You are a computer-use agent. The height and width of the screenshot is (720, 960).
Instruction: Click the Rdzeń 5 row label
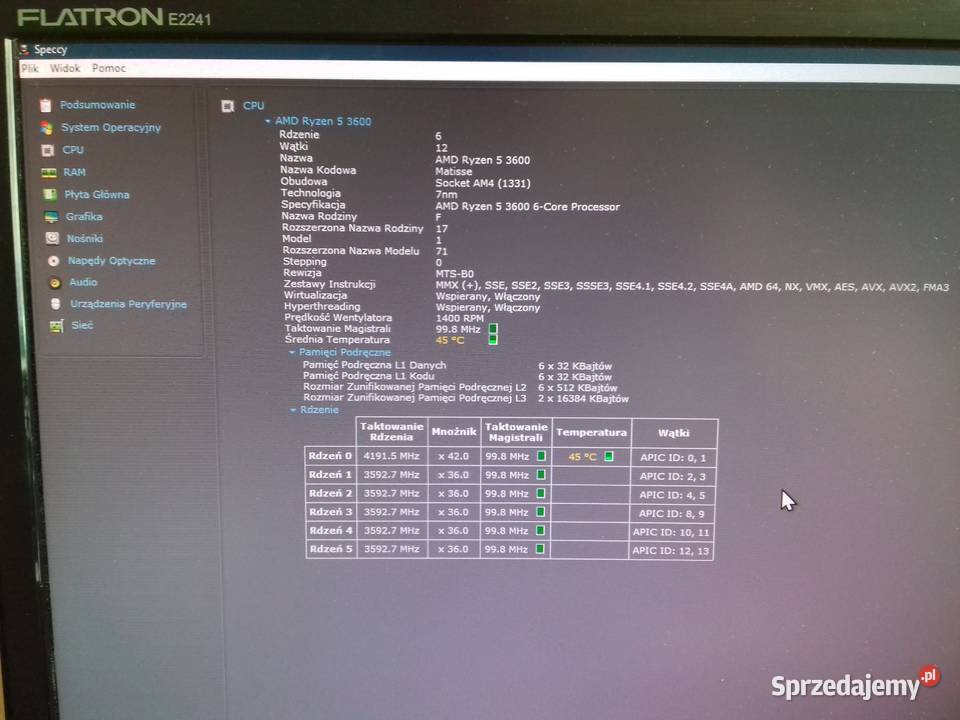[331, 549]
